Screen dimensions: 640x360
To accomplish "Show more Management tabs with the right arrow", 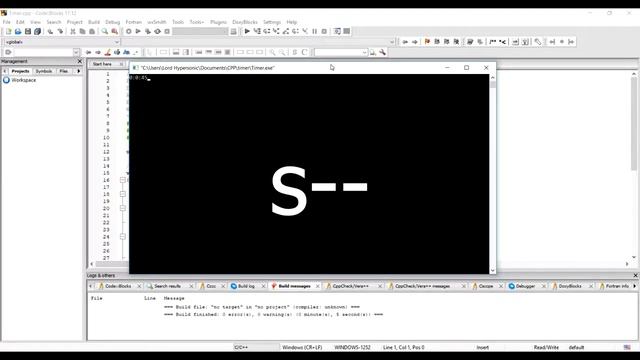I will pyautogui.click(x=78, y=71).
